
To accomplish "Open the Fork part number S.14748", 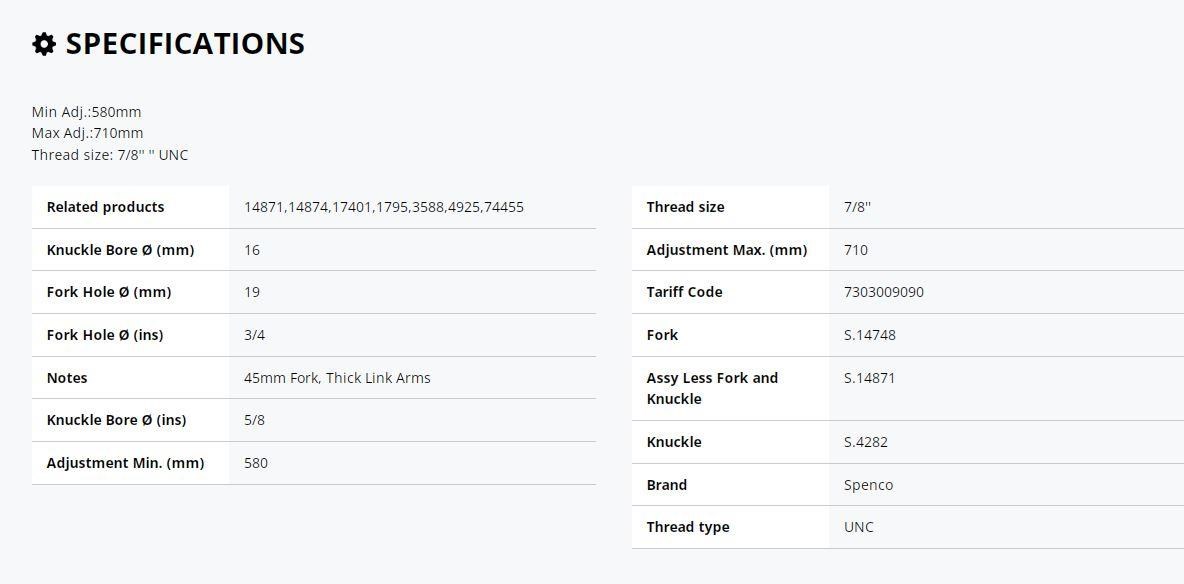I will (870, 335).
